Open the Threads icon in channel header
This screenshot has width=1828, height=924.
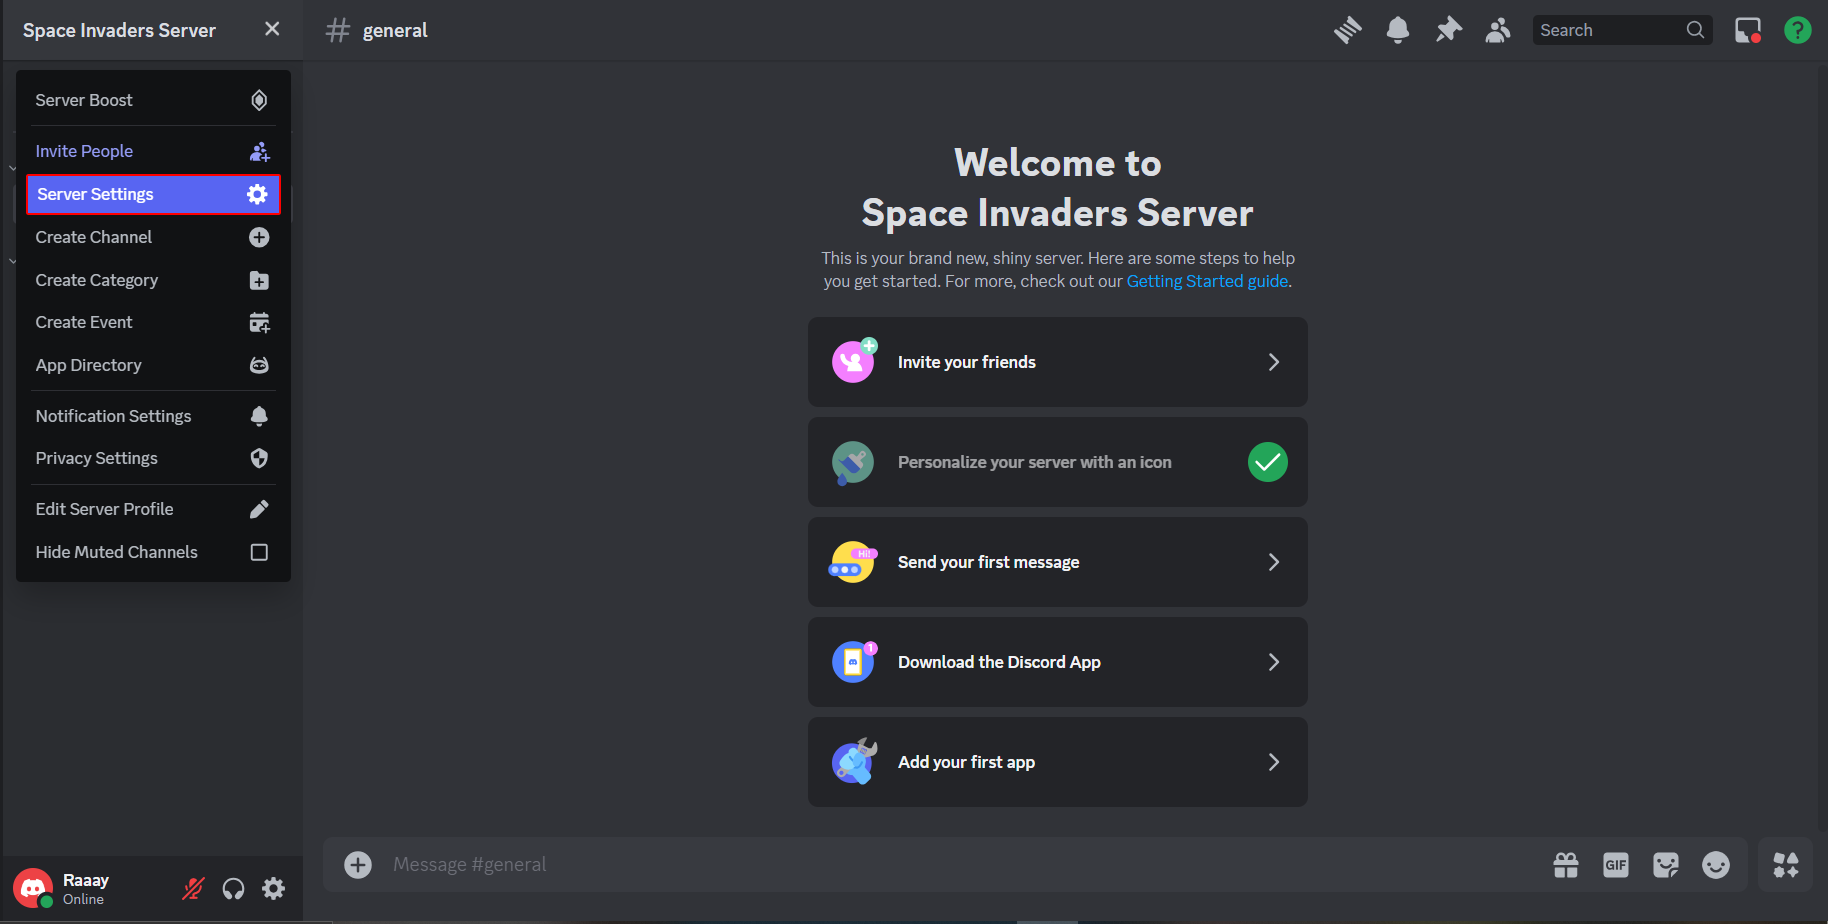tap(1347, 30)
